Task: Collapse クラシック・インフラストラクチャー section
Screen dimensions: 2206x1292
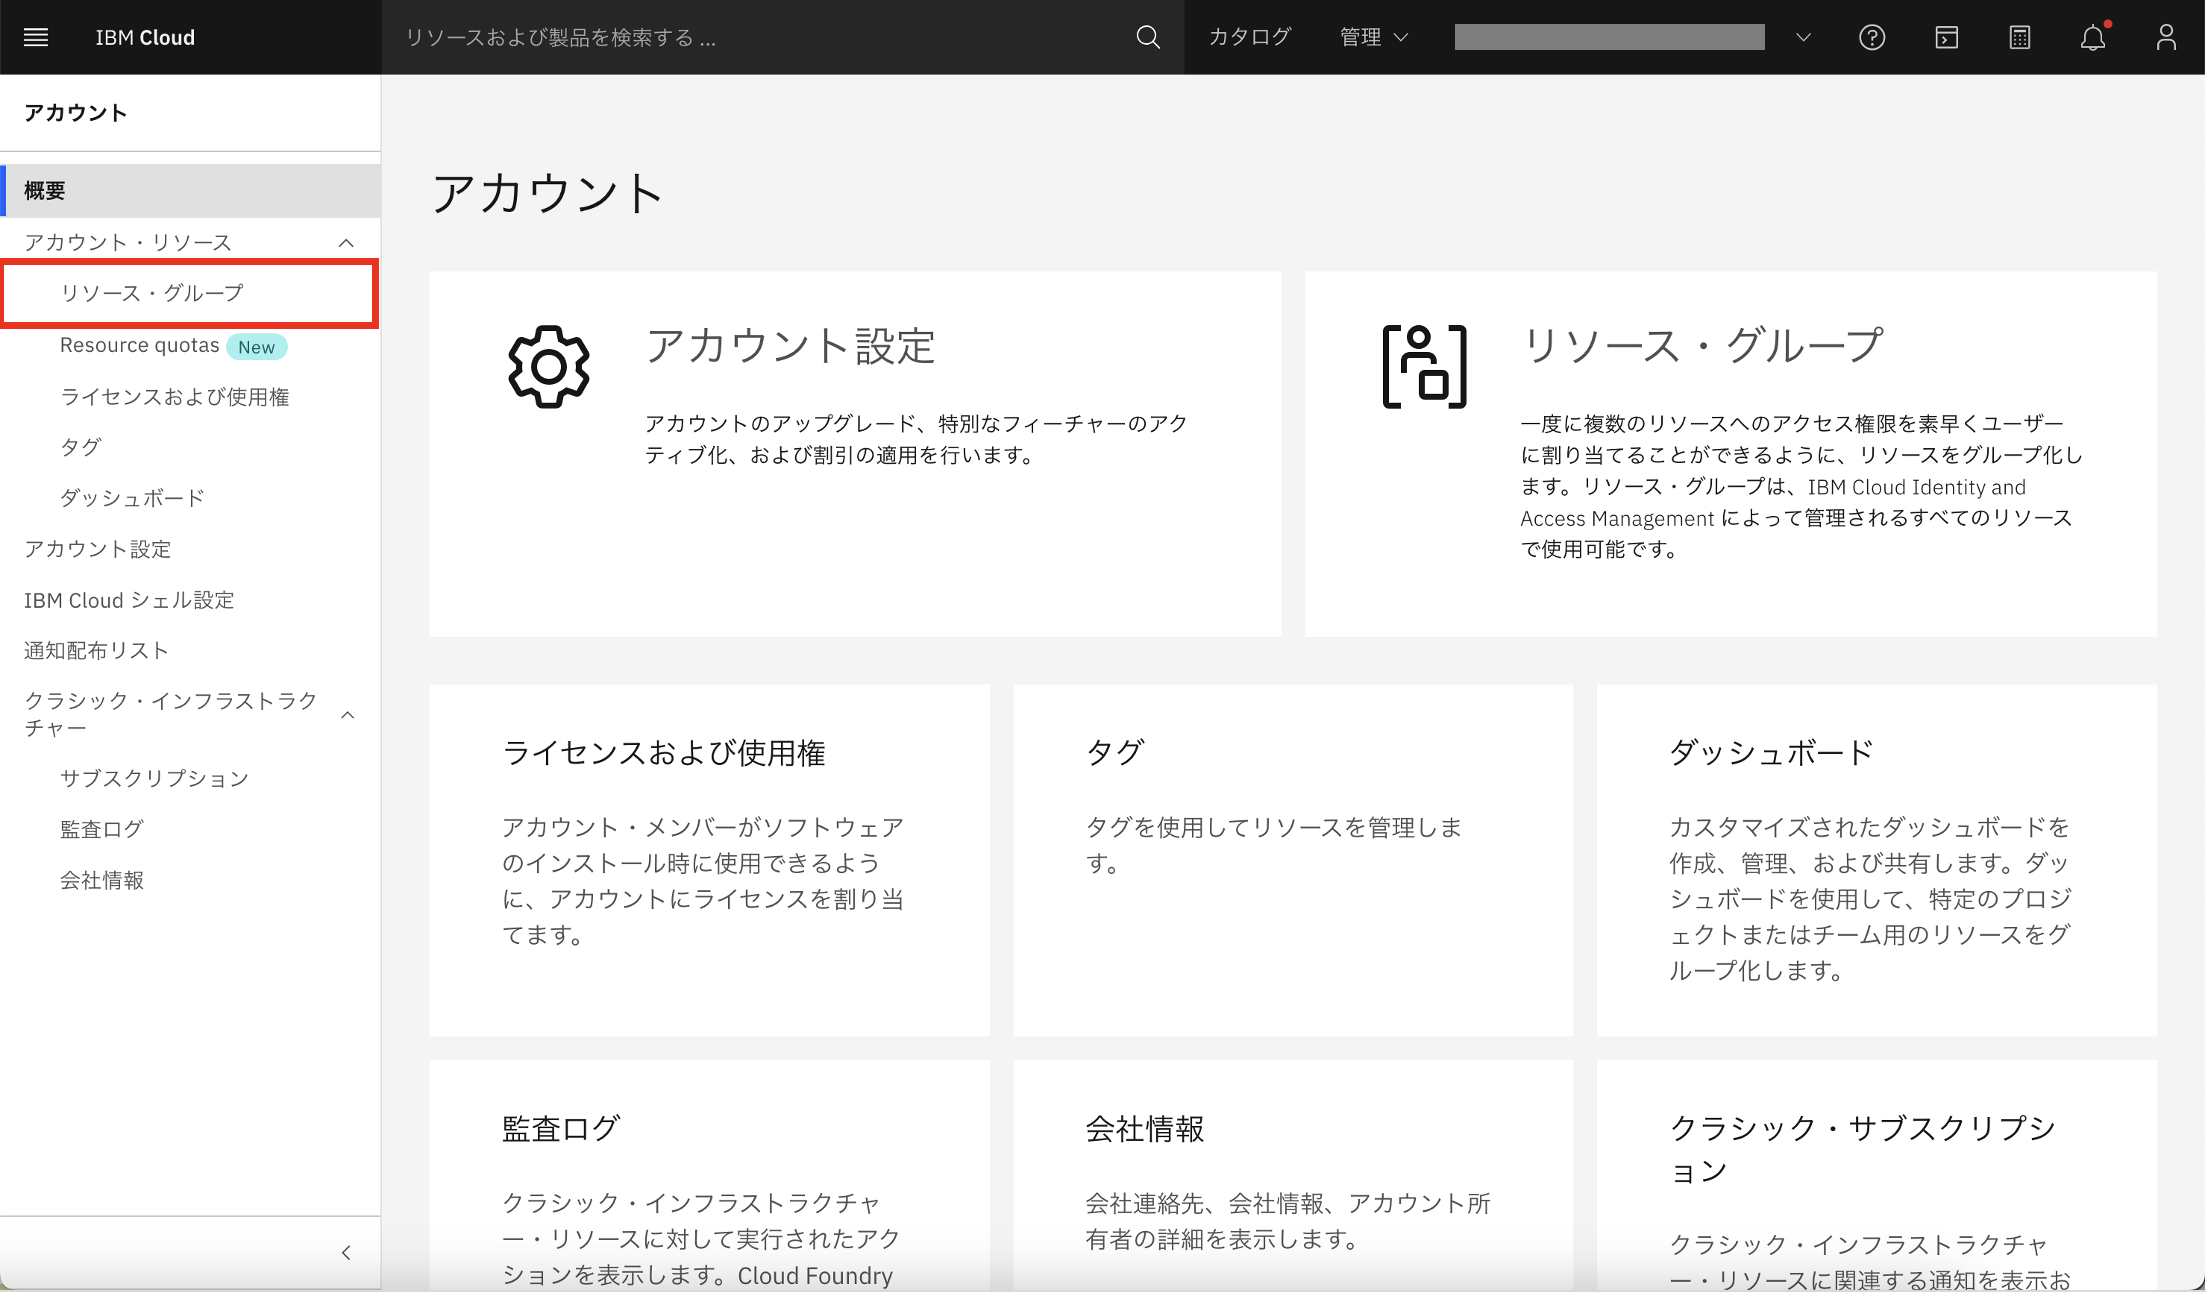Action: [x=348, y=714]
